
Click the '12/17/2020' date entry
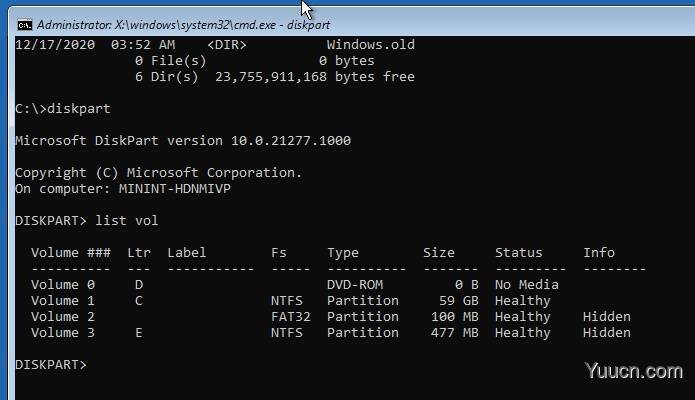[x=55, y=45]
